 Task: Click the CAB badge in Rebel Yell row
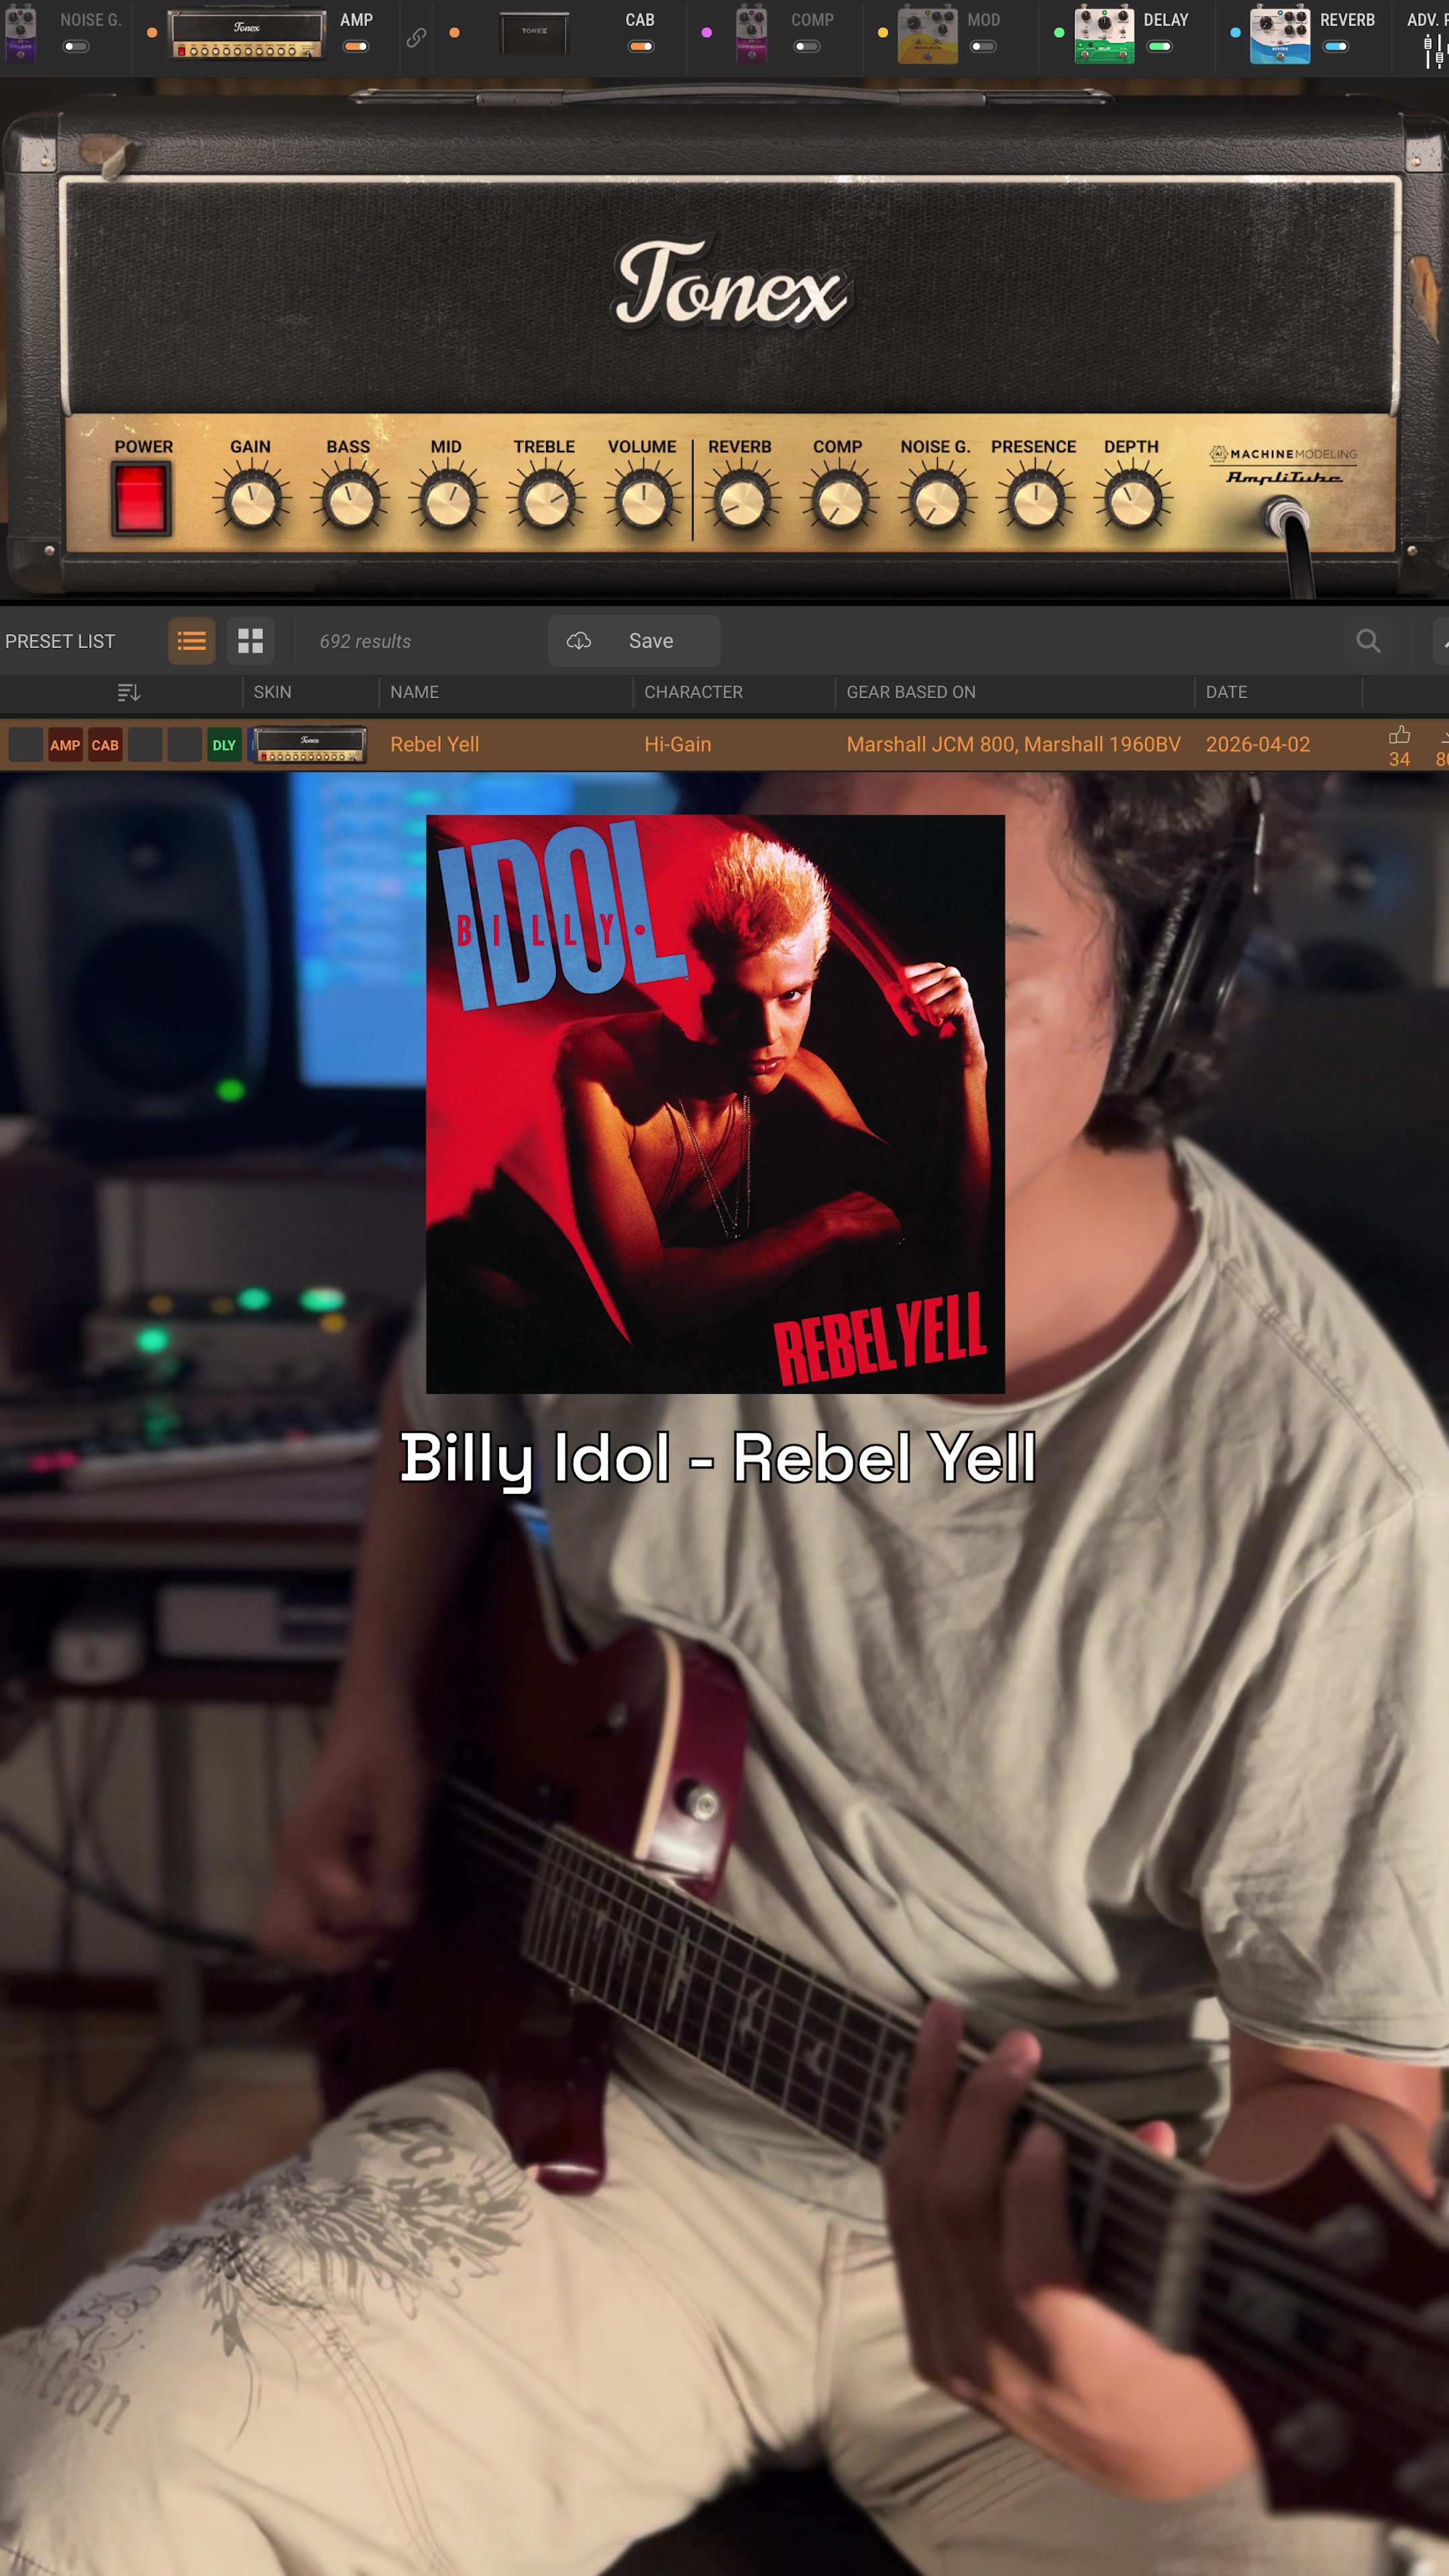pyautogui.click(x=105, y=745)
